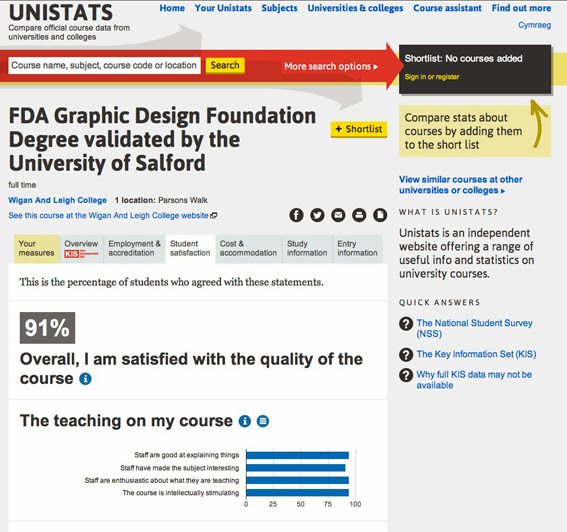The image size is (567, 532).
Task: Click 'Sign in or register' link
Action: click(432, 77)
